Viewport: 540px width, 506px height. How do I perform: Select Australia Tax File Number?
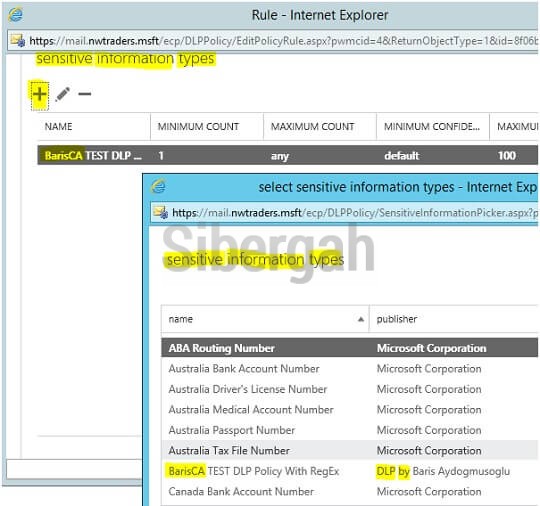click(x=350, y=450)
